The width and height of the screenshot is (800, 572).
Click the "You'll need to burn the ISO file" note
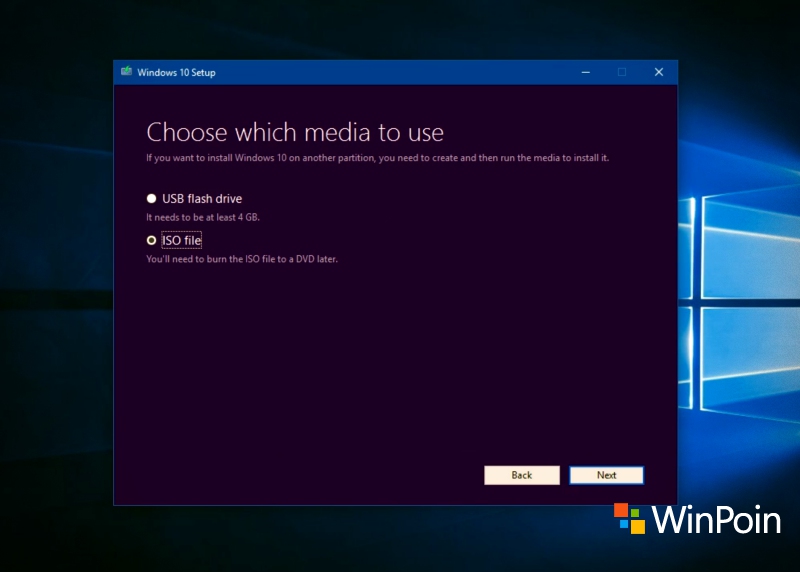[x=242, y=259]
